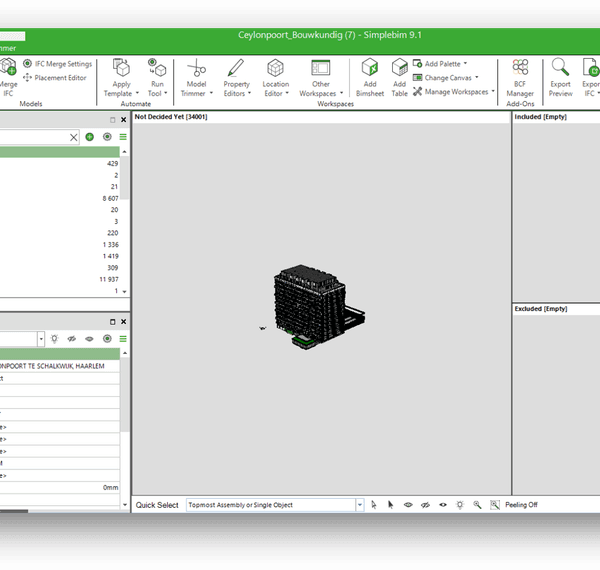Image resolution: width=600 pixels, height=570 pixels.
Task: Open the Placement Editor
Action: point(60,78)
